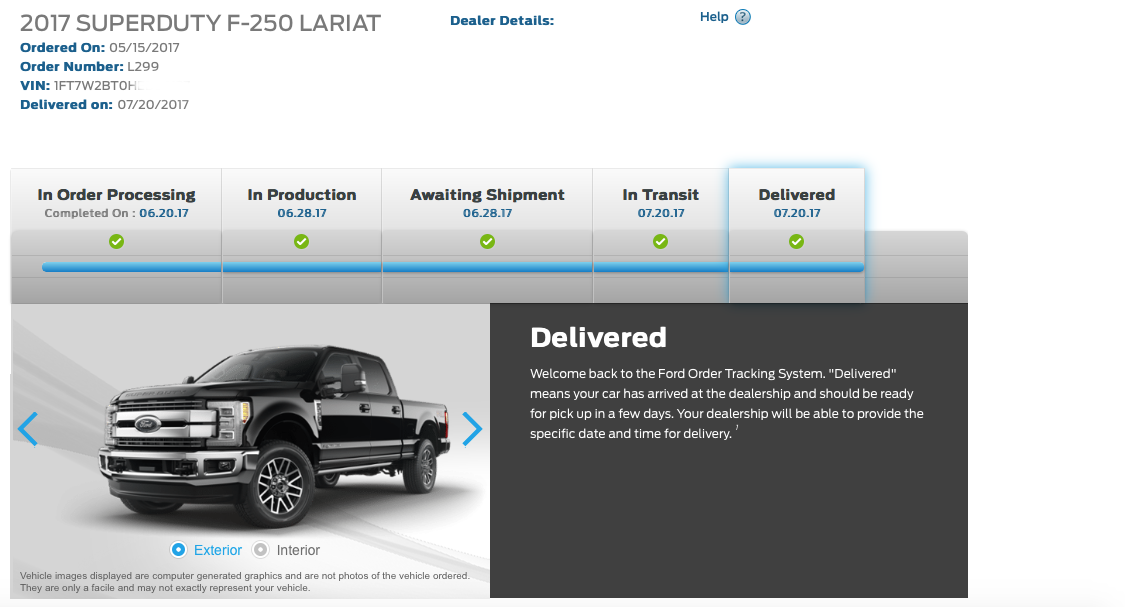Image resolution: width=1125 pixels, height=607 pixels.
Task: Click green checkmark under In Order Processing
Action: coord(116,242)
